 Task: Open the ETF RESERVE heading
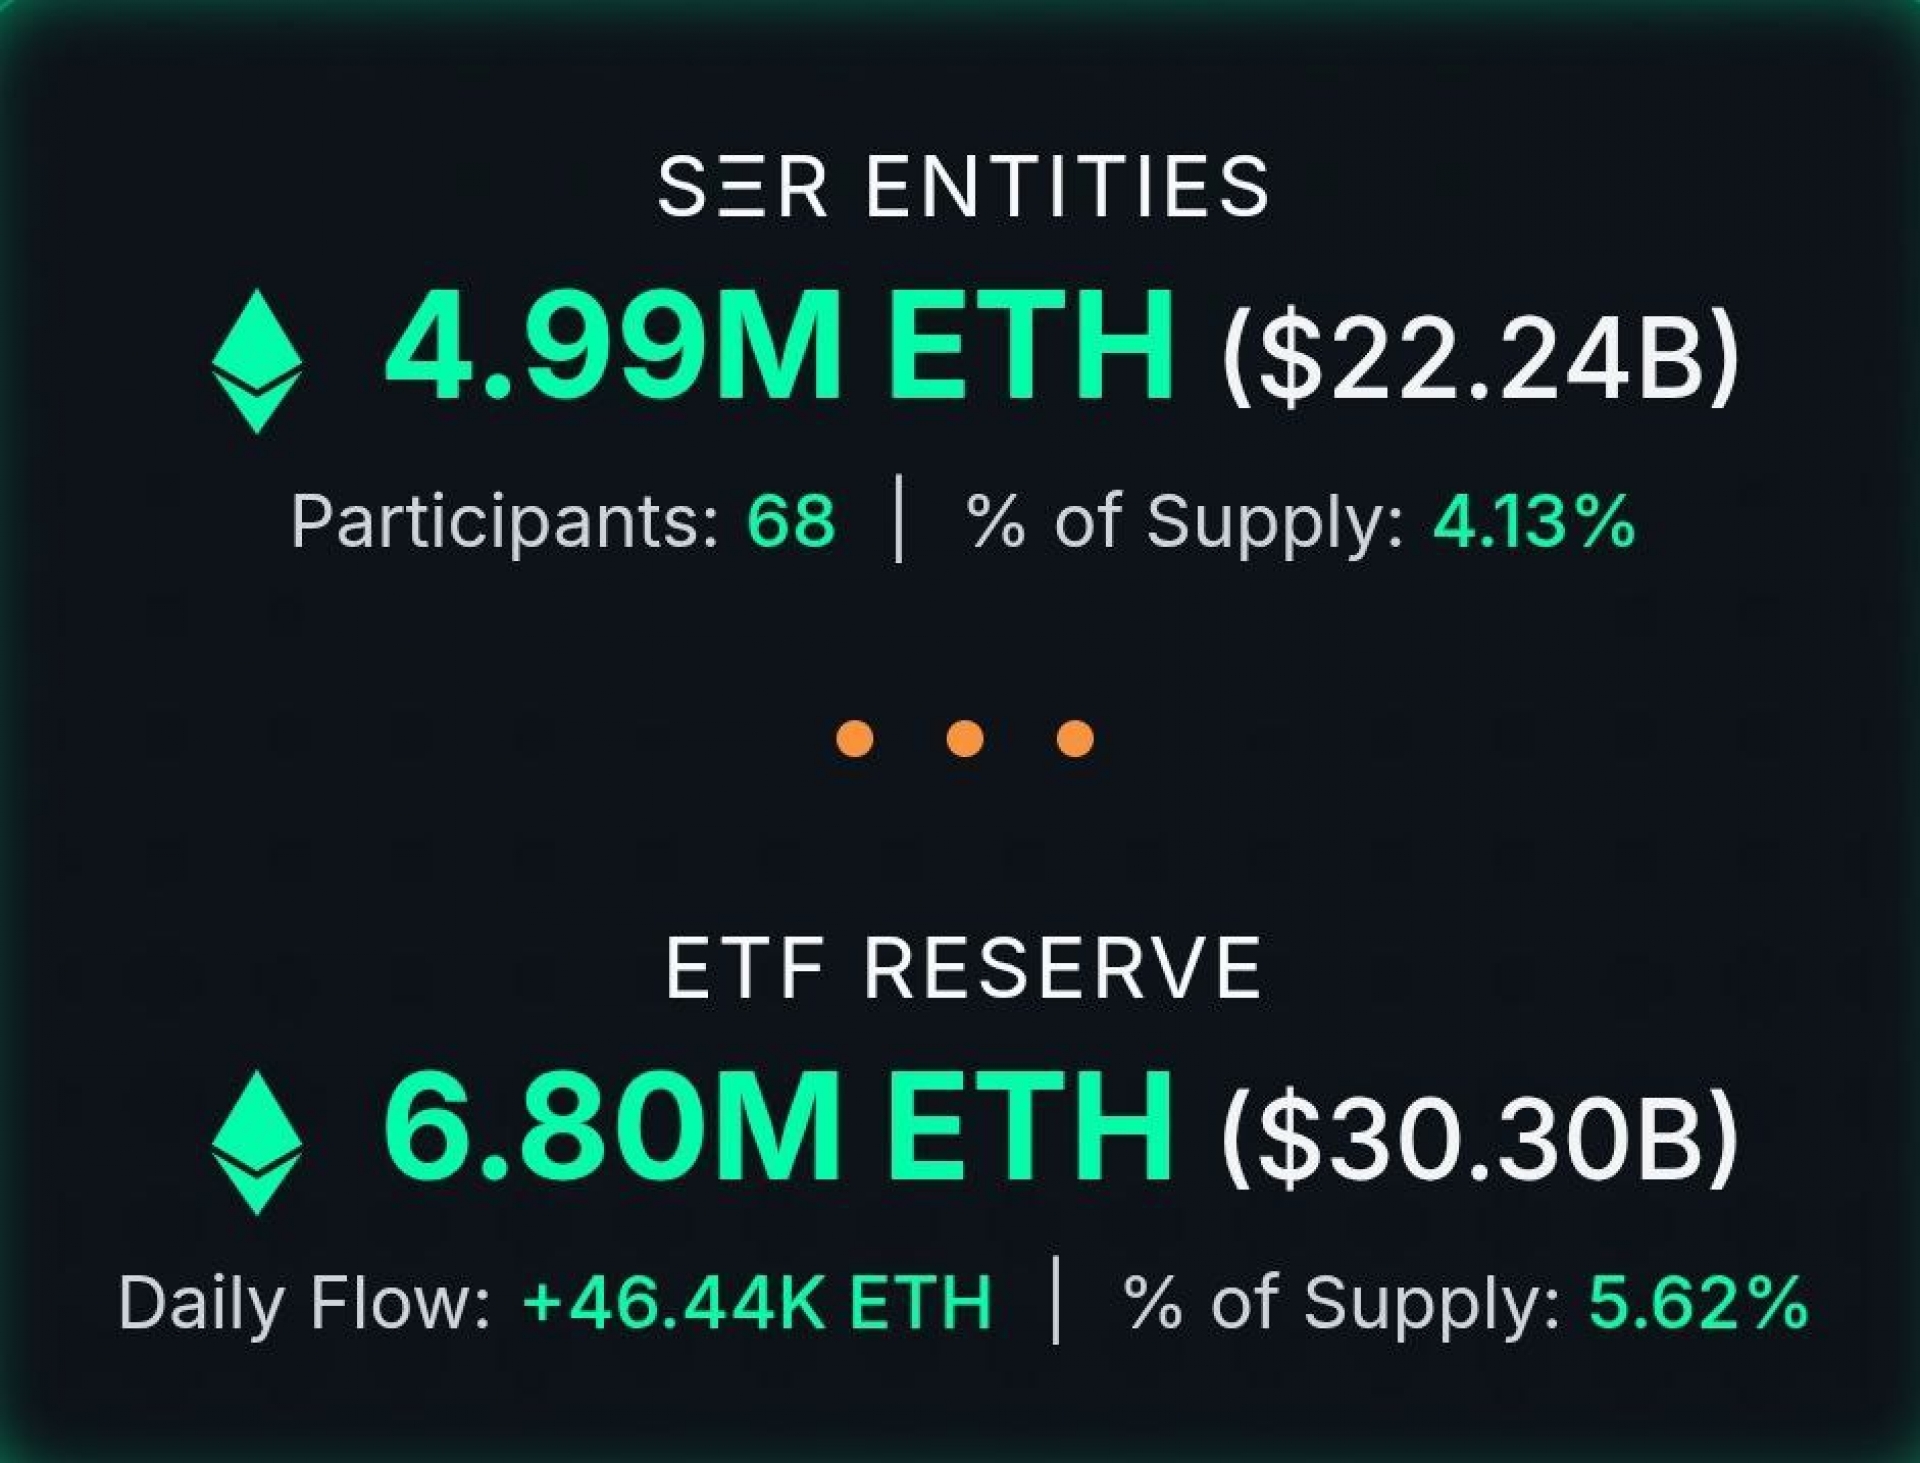point(963,968)
